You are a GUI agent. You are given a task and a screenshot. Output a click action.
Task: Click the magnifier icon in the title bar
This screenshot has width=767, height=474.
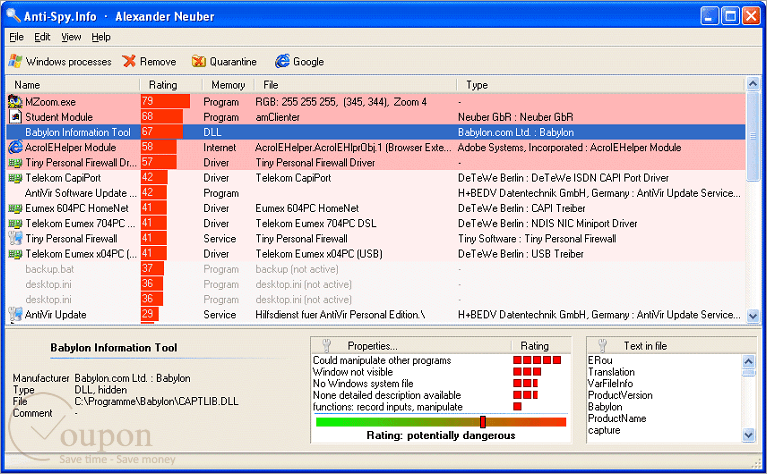[13, 16]
